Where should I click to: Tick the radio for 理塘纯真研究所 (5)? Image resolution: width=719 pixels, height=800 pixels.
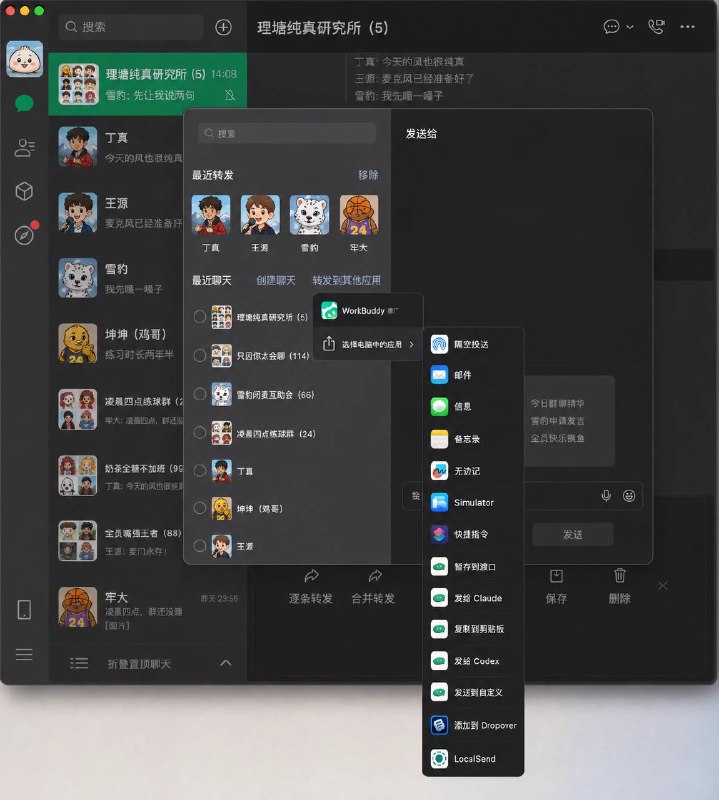pyautogui.click(x=200, y=317)
